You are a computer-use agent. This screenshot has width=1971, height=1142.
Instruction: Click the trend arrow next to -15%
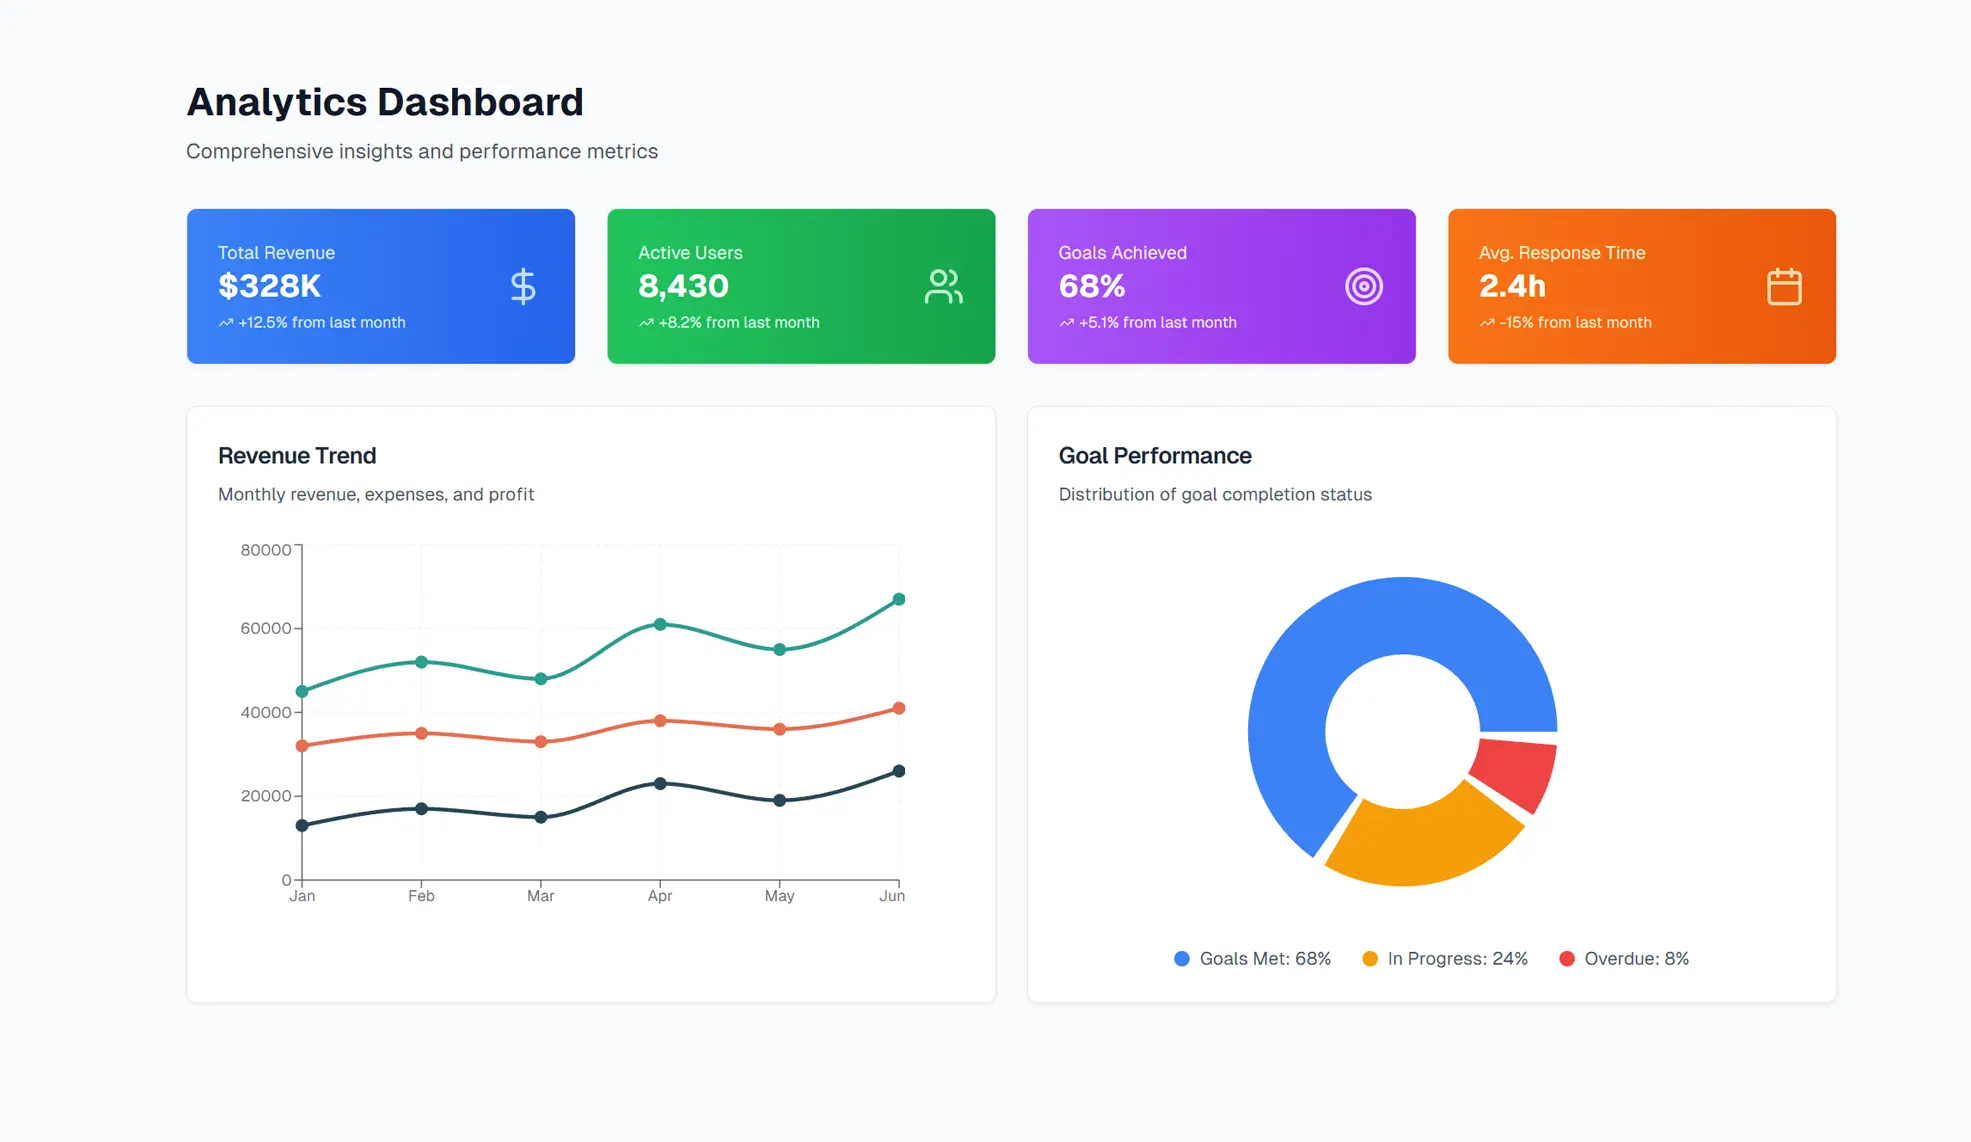tap(1487, 322)
